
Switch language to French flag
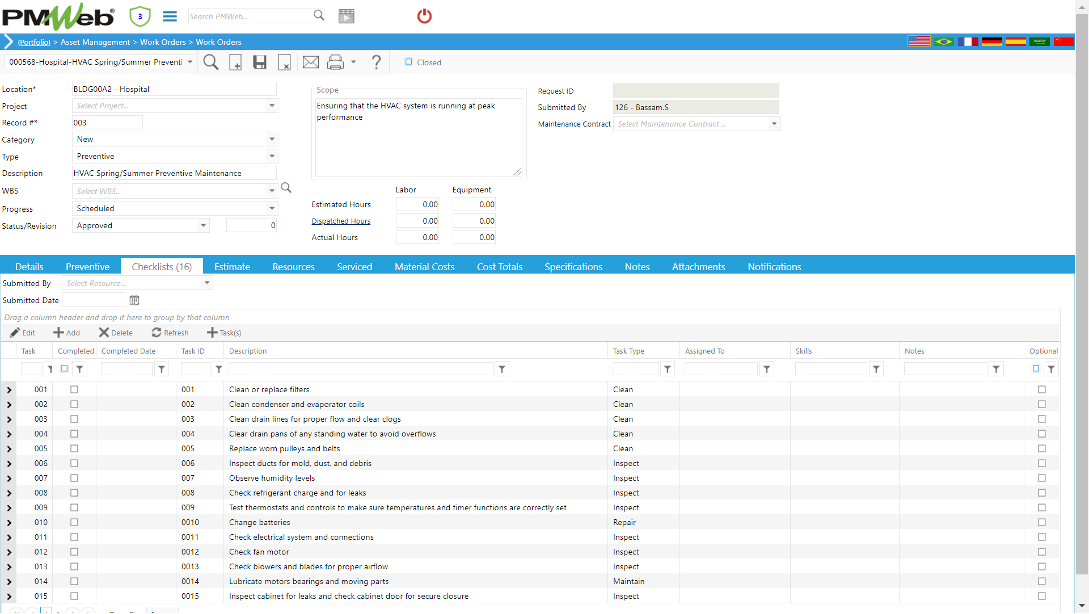click(967, 42)
